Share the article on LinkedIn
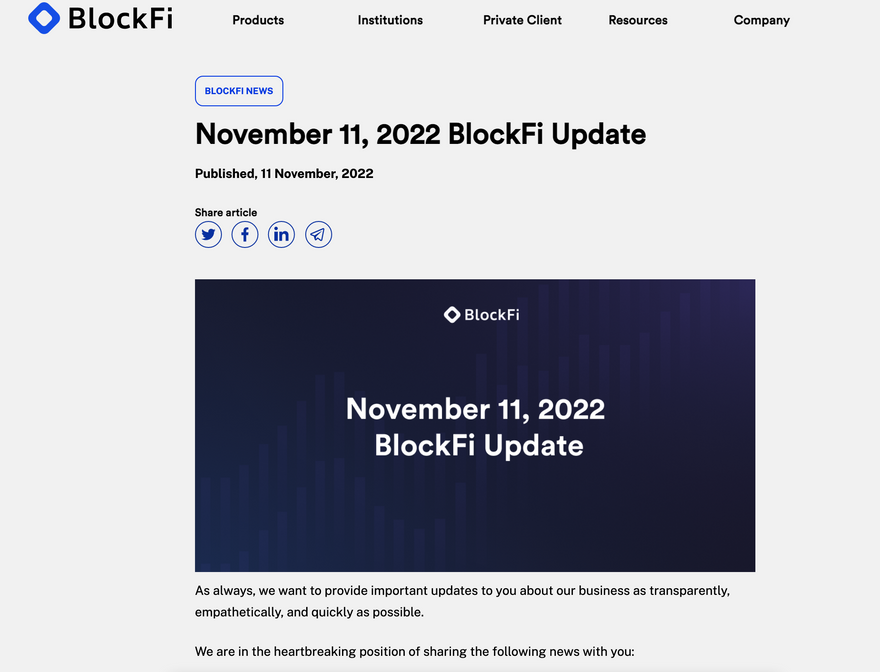The height and width of the screenshot is (672, 880). 281,235
